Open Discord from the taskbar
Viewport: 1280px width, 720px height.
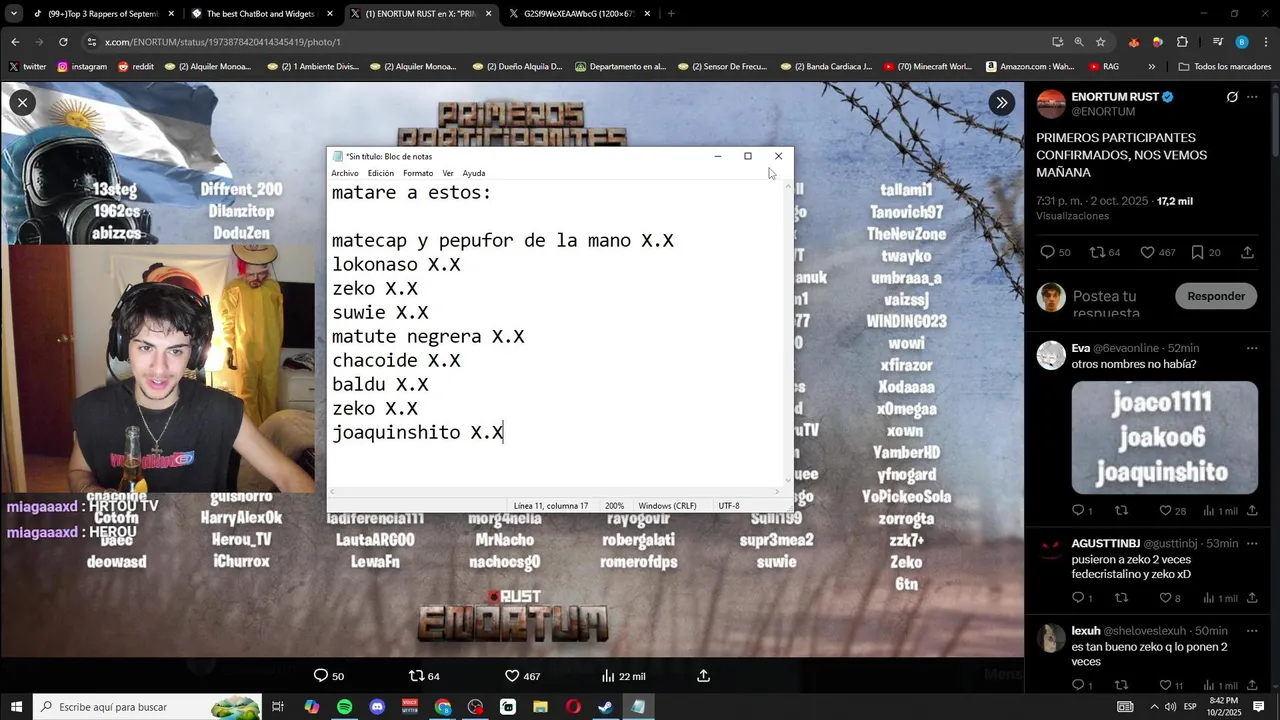(377, 707)
